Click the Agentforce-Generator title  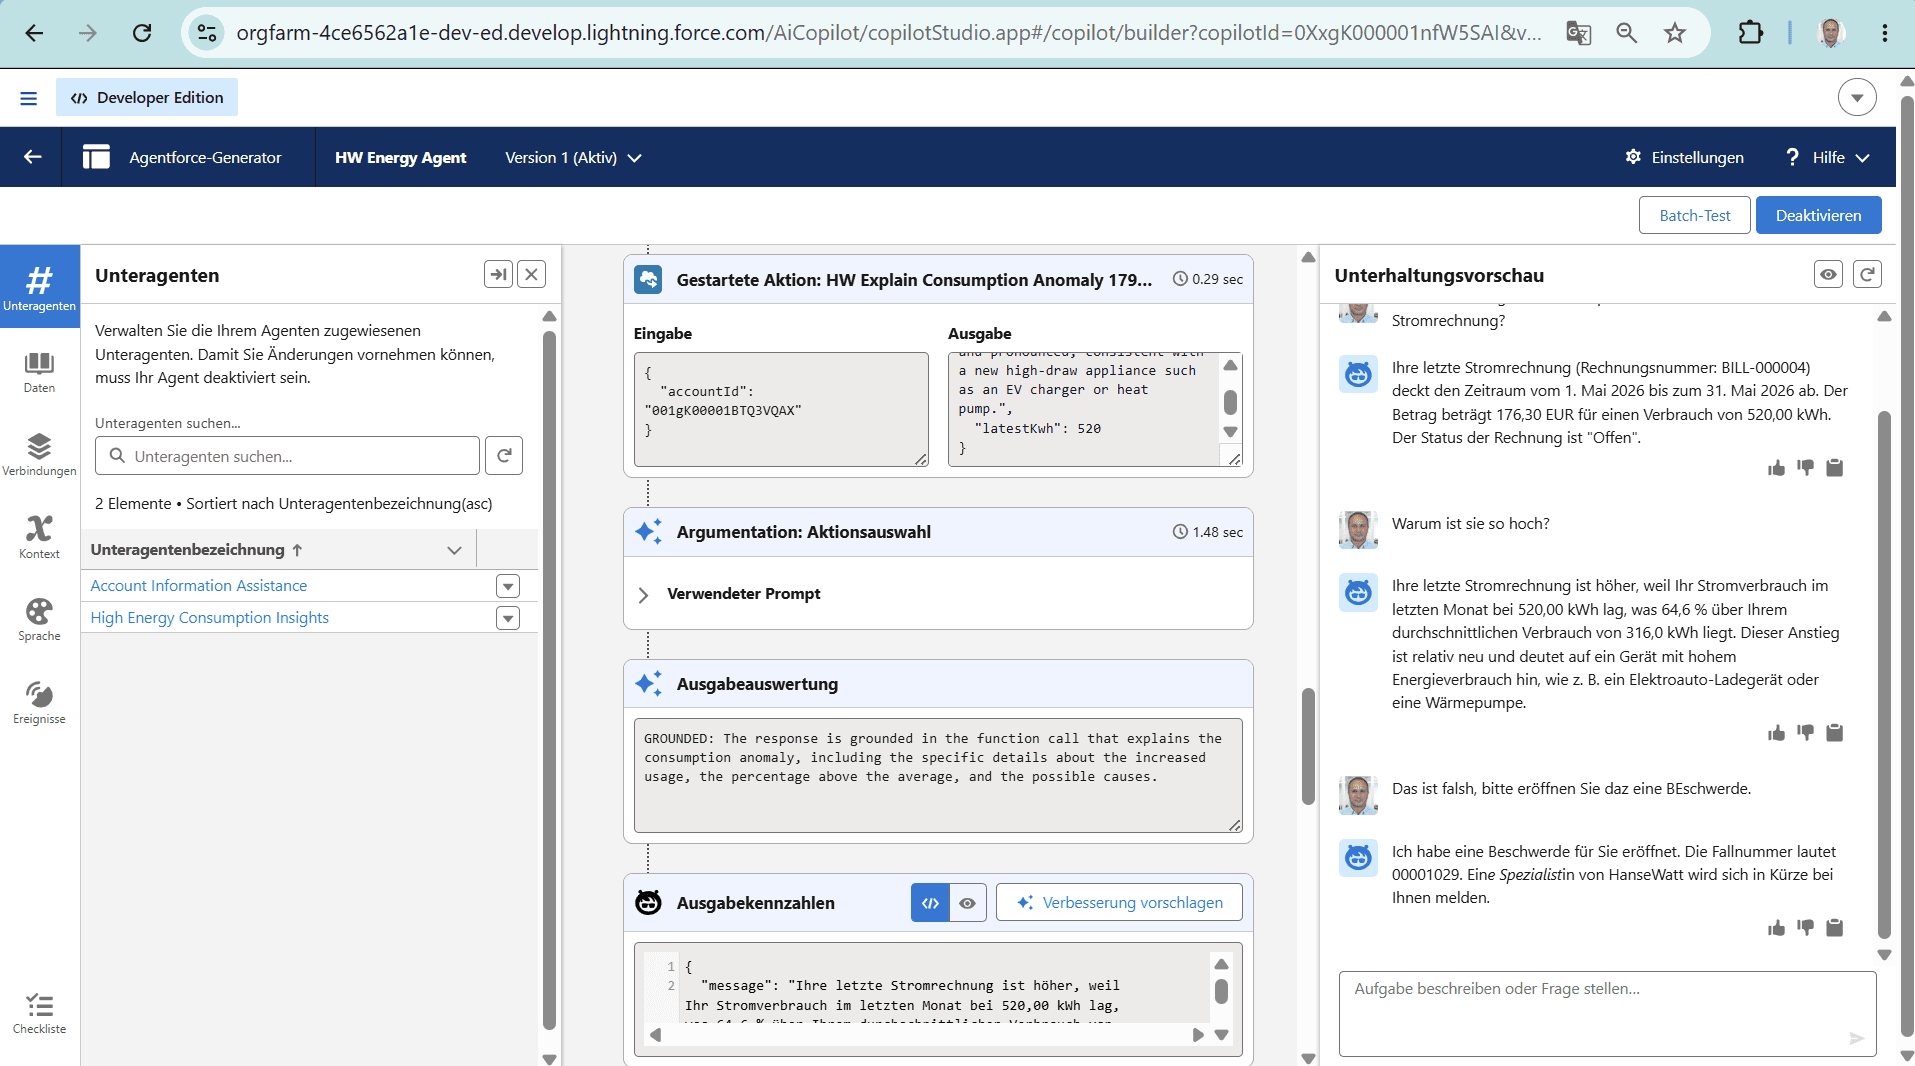[x=205, y=157]
